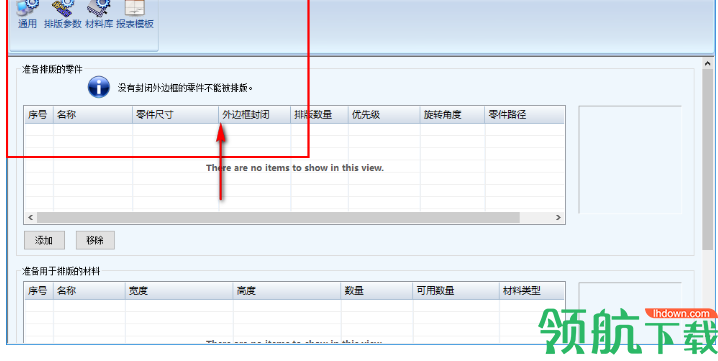Click the part preview pane beside parts table
The height and width of the screenshot is (361, 718).
[x=630, y=160]
